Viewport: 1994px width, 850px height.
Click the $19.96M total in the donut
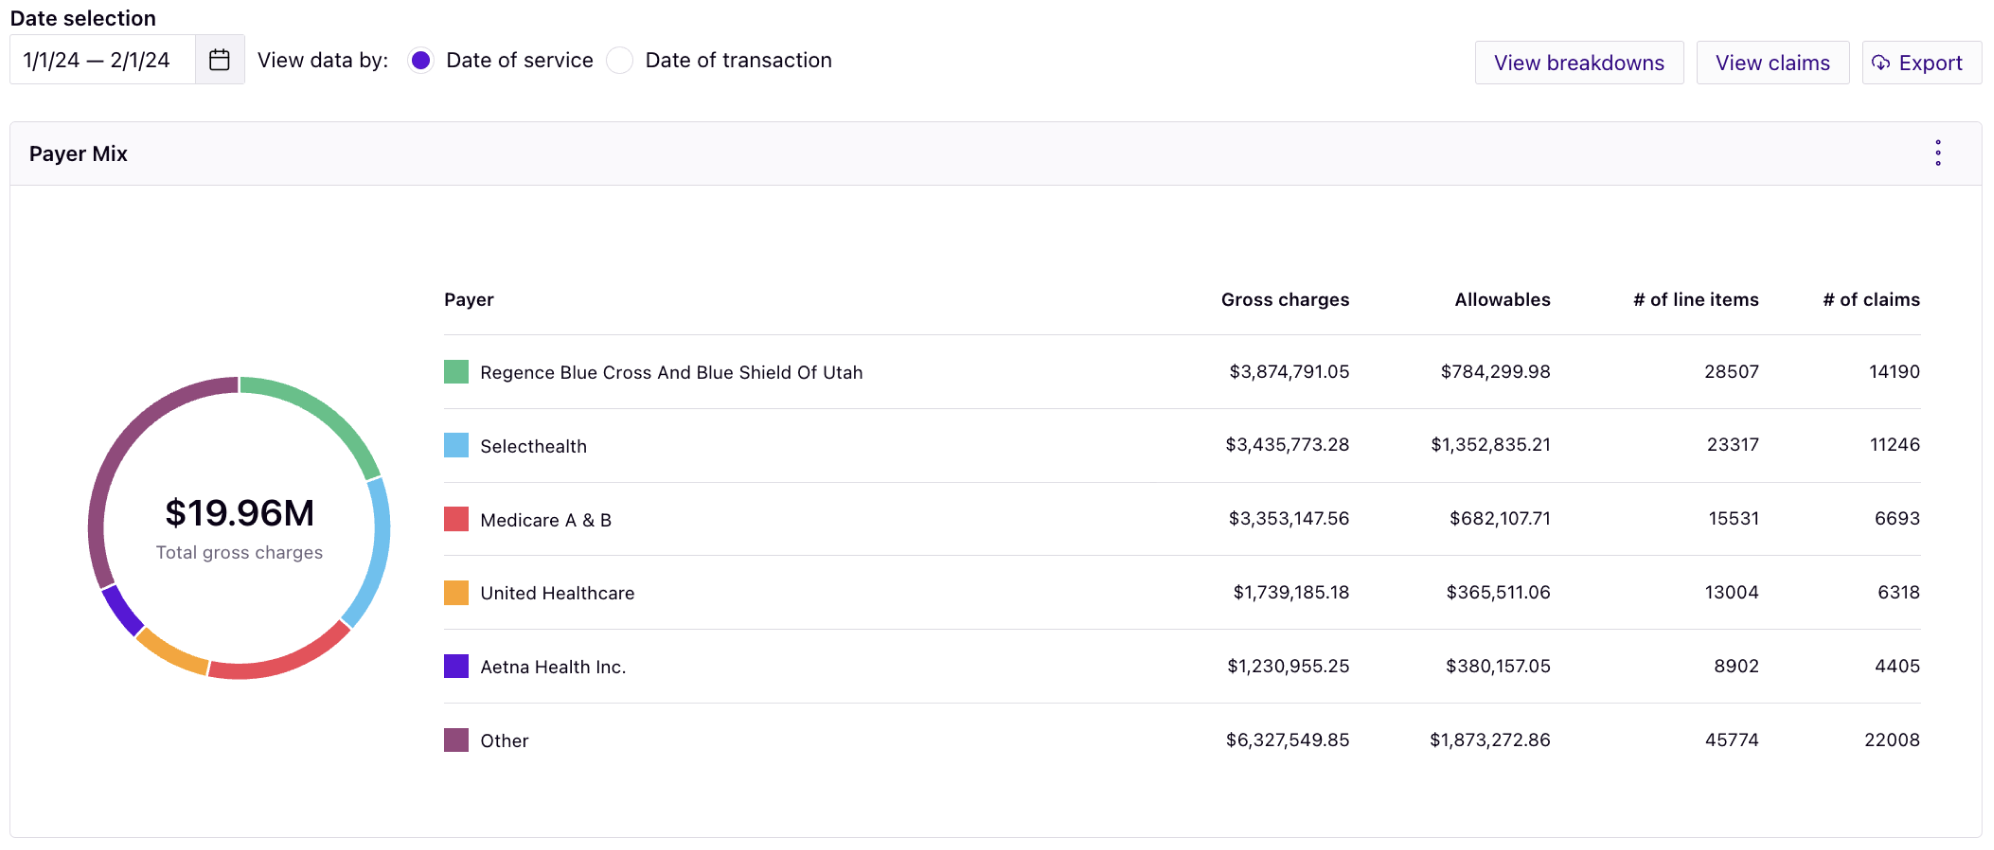239,513
